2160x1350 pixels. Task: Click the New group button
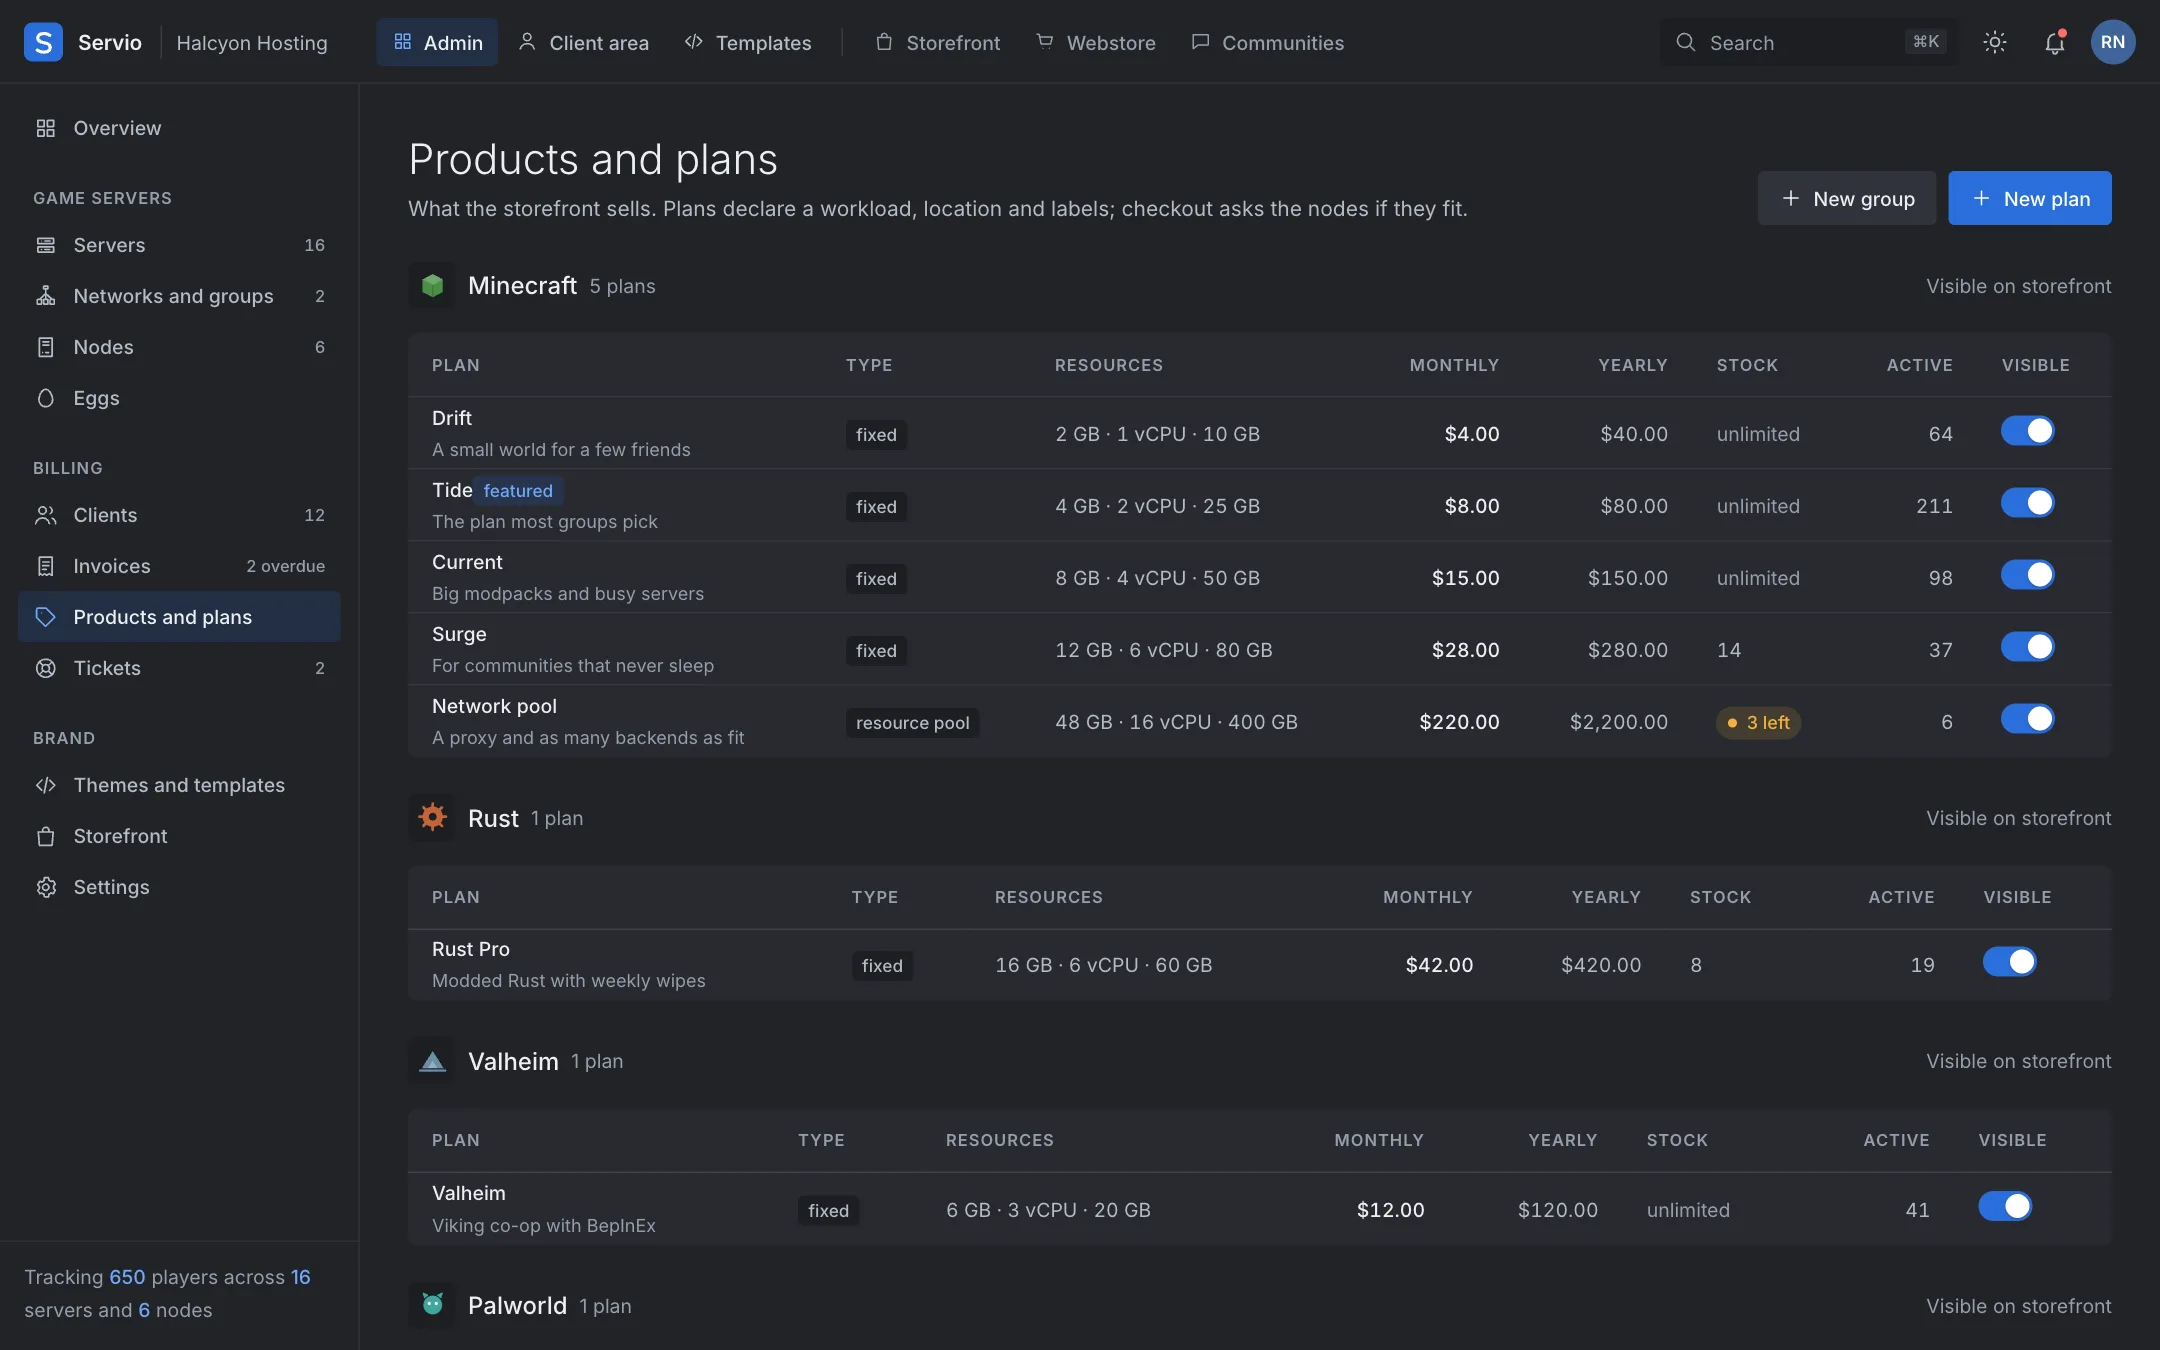(x=1847, y=198)
